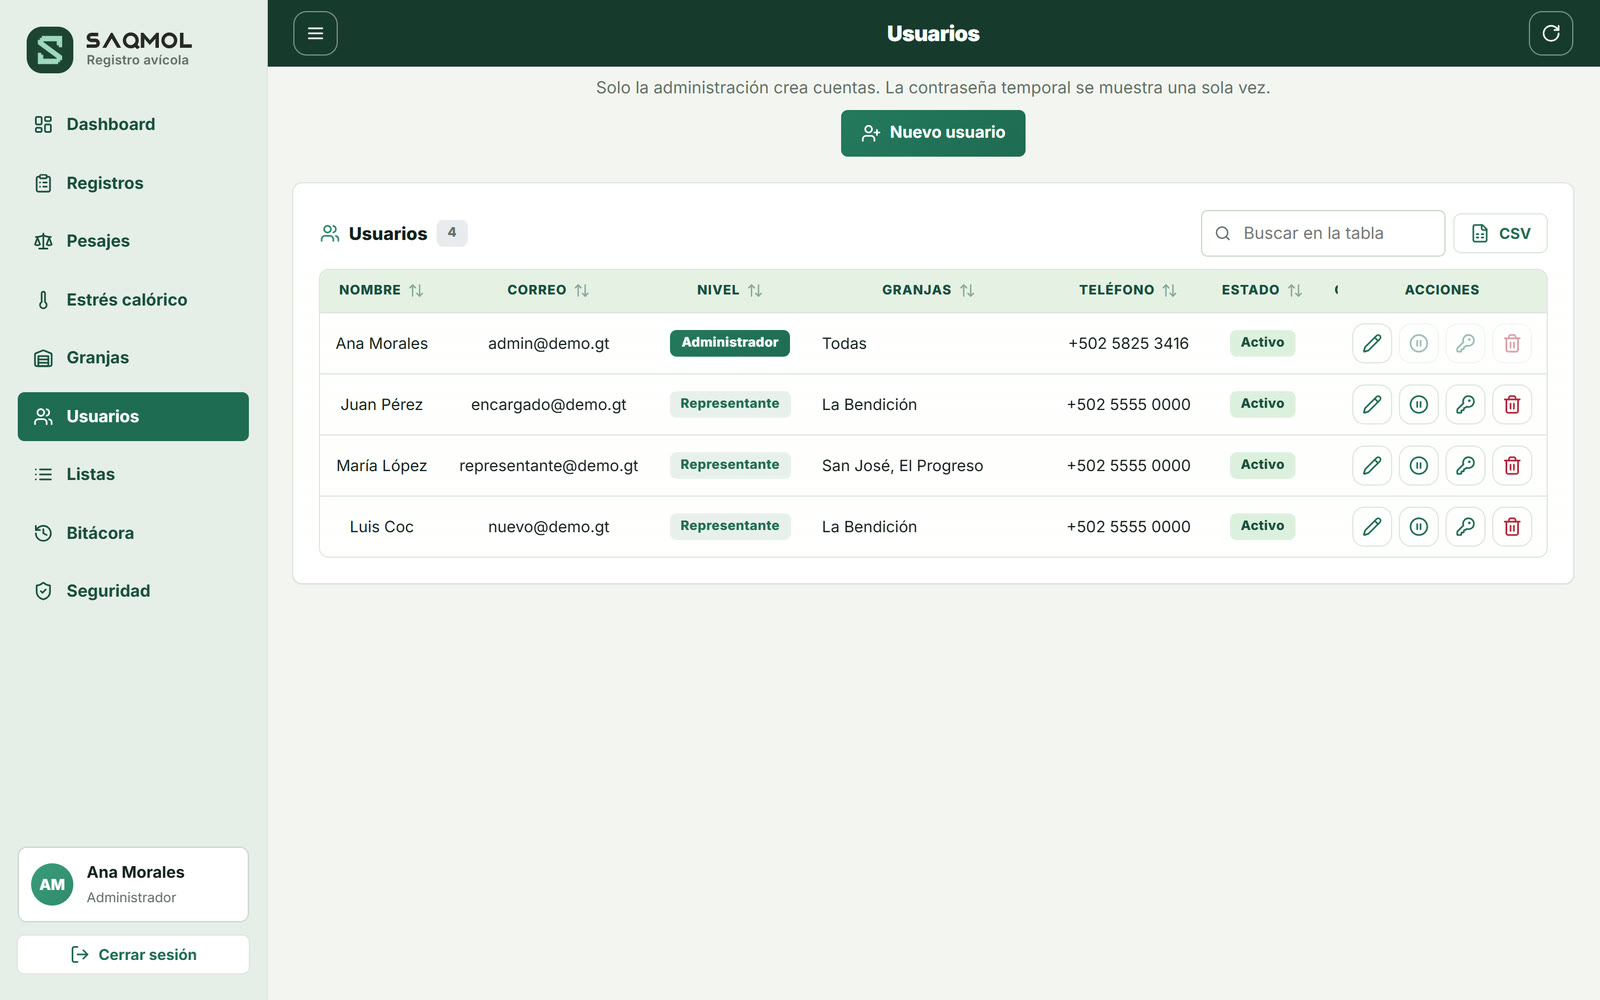The height and width of the screenshot is (1000, 1600).
Task: Sort table by NOMBRE column
Action: [381, 290]
